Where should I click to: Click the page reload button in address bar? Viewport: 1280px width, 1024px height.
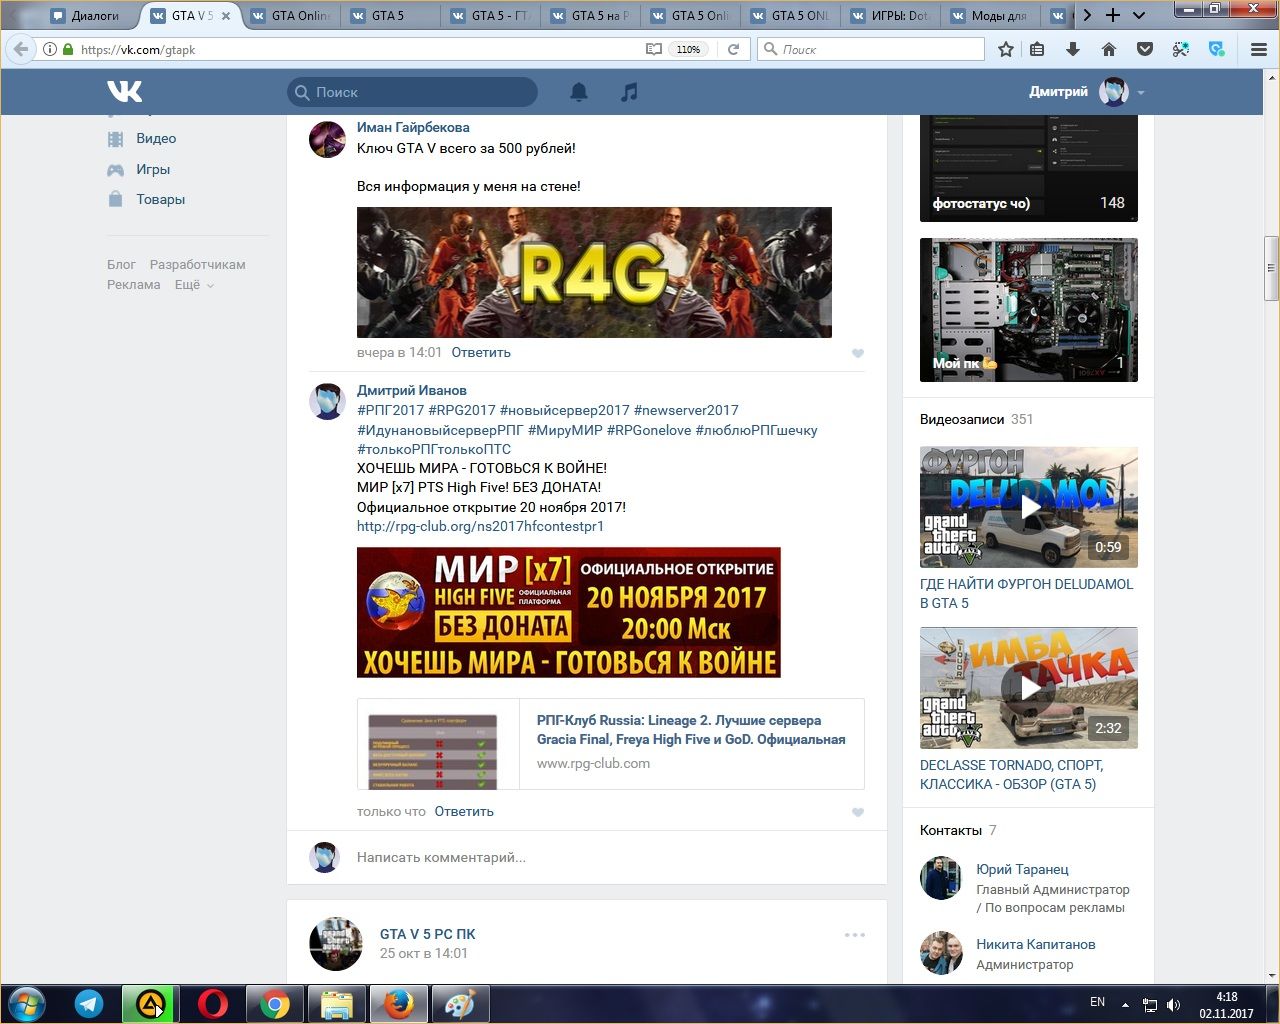tap(733, 49)
